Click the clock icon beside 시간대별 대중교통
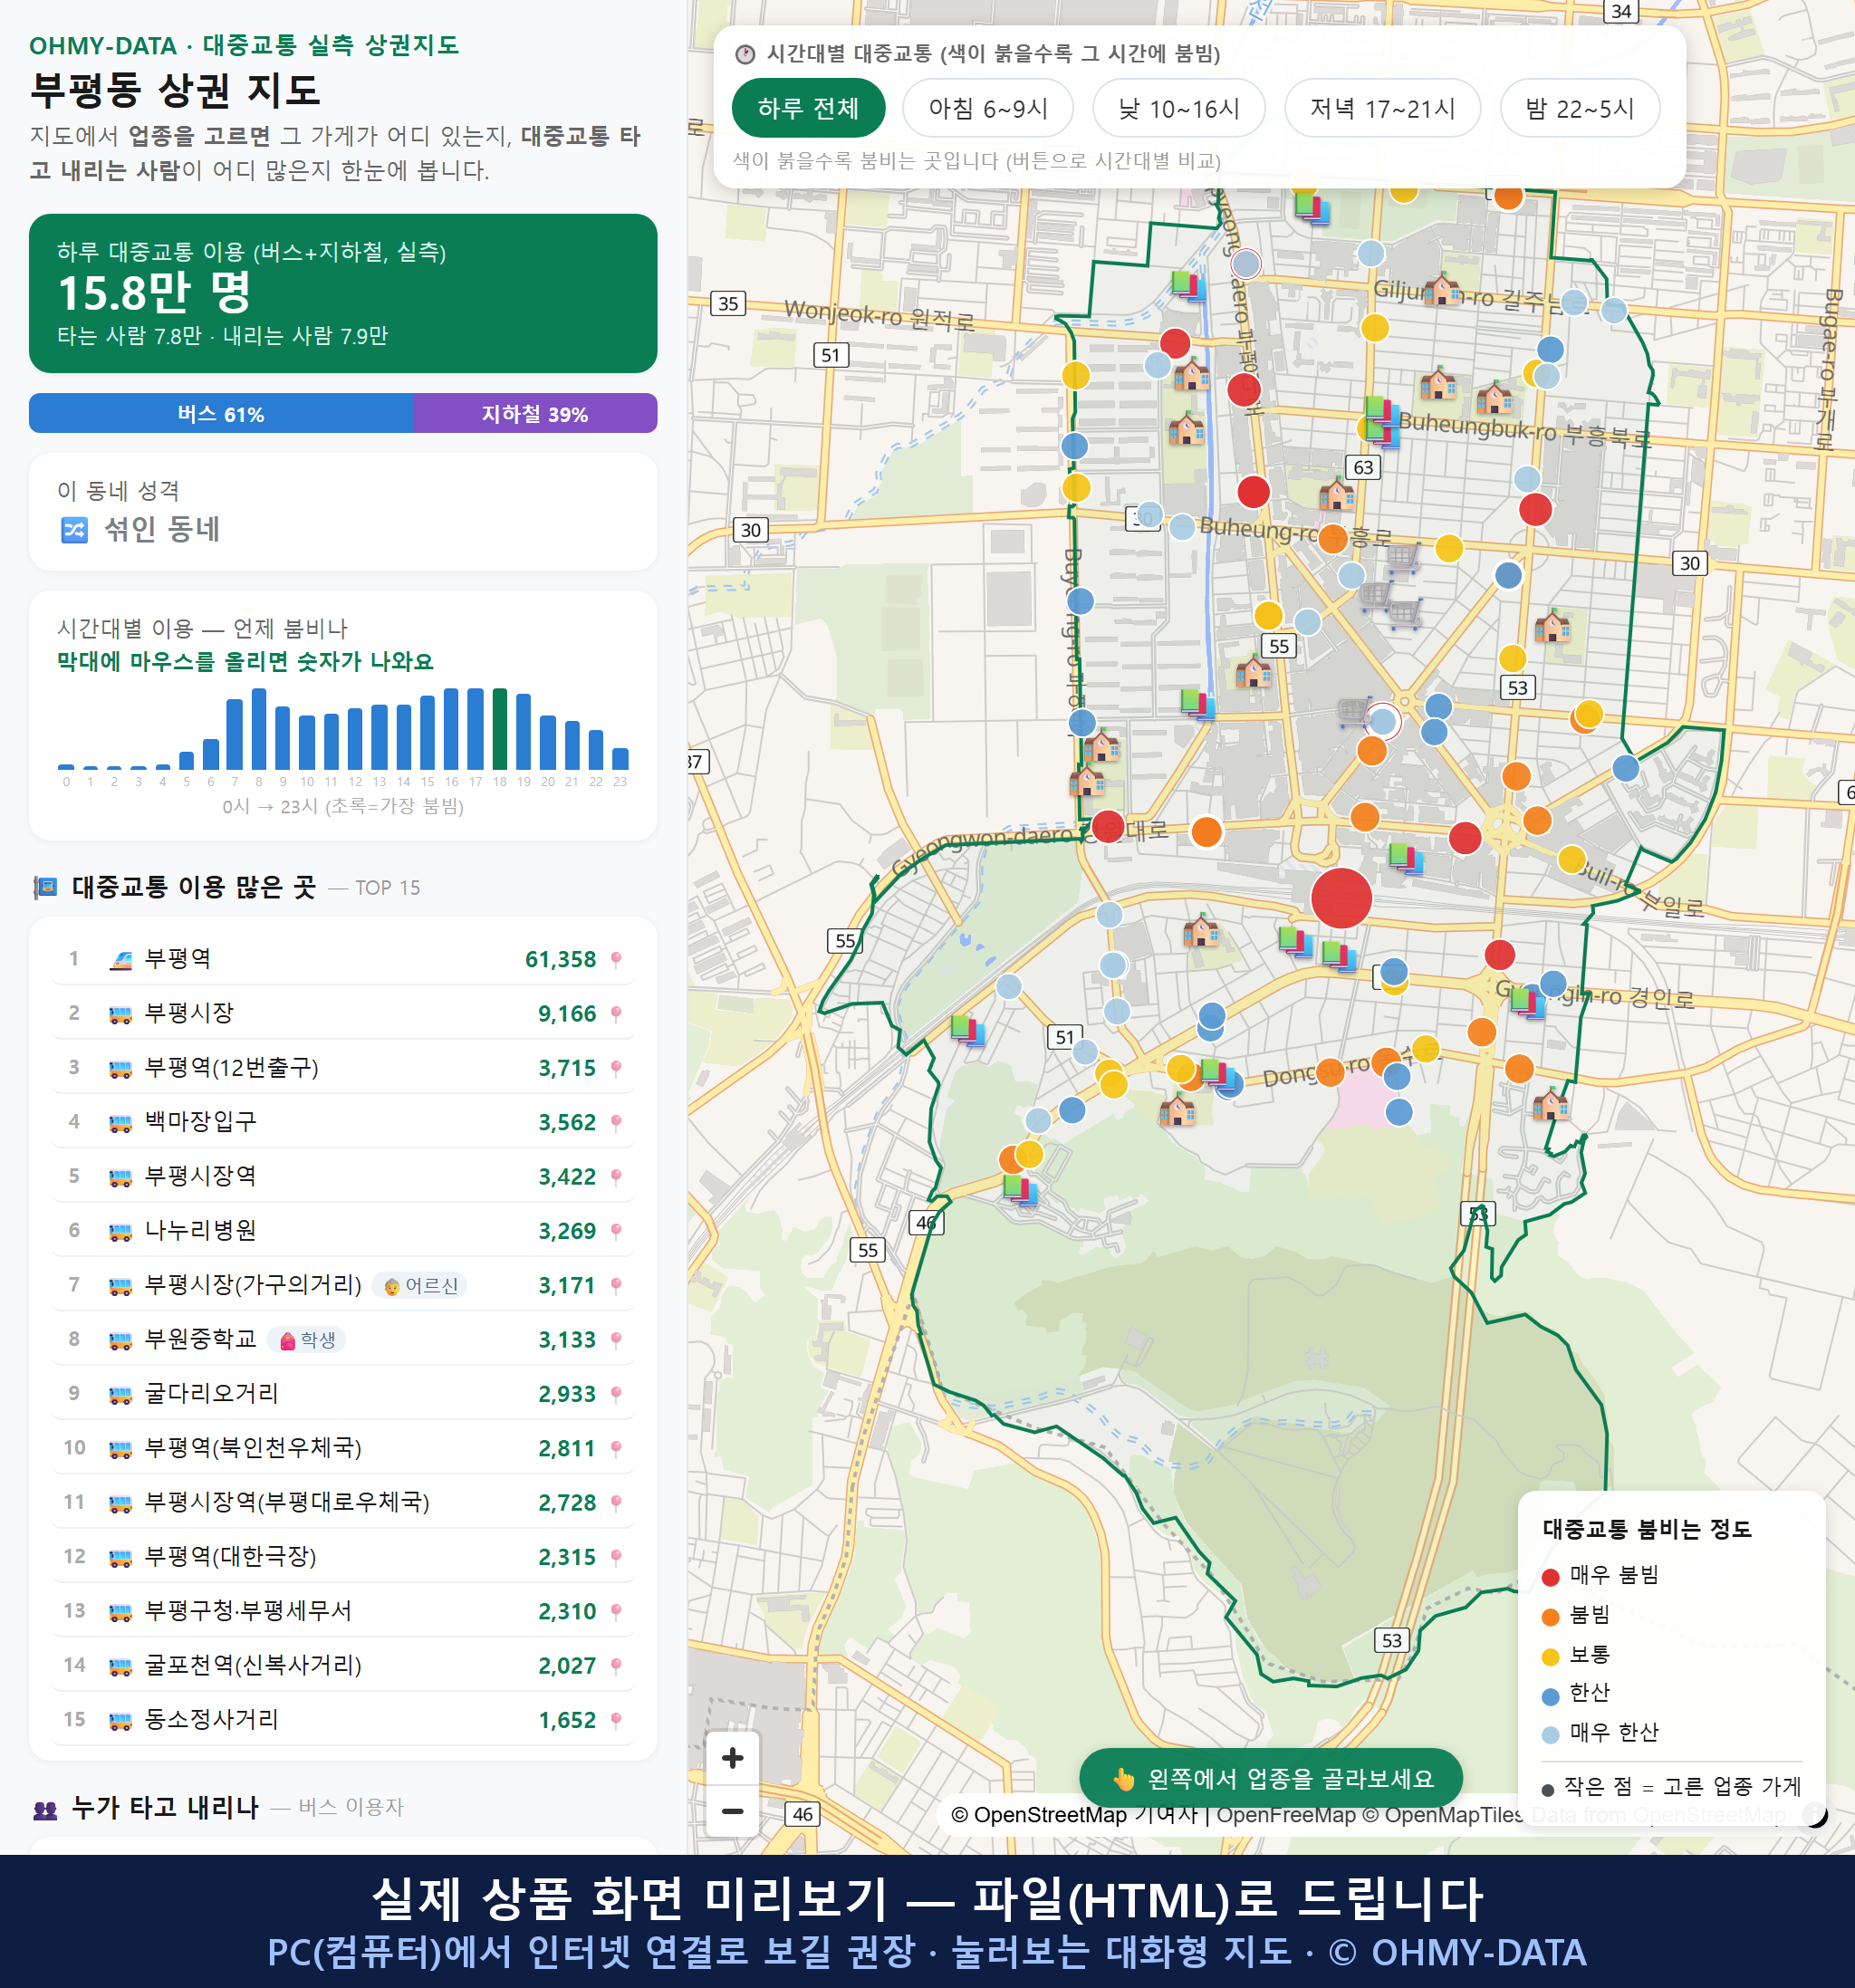This screenshot has width=1855, height=1988. click(x=745, y=54)
